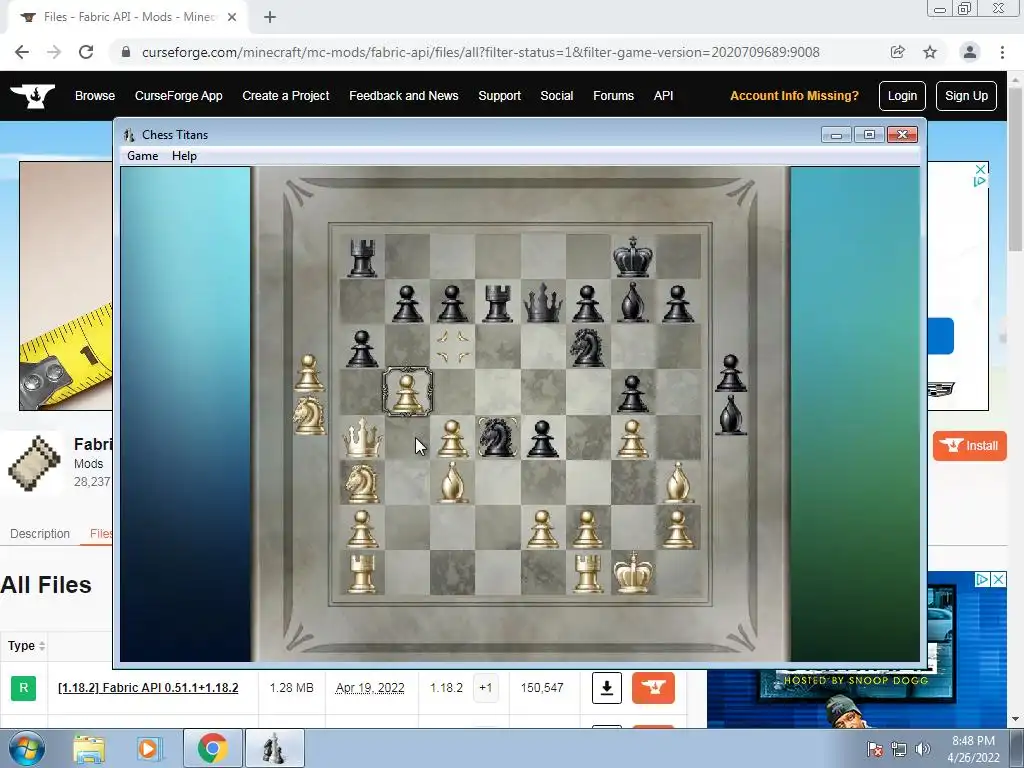The width and height of the screenshot is (1024, 768).
Task: Open Windows Media Player from the taskbar
Action: (148, 748)
